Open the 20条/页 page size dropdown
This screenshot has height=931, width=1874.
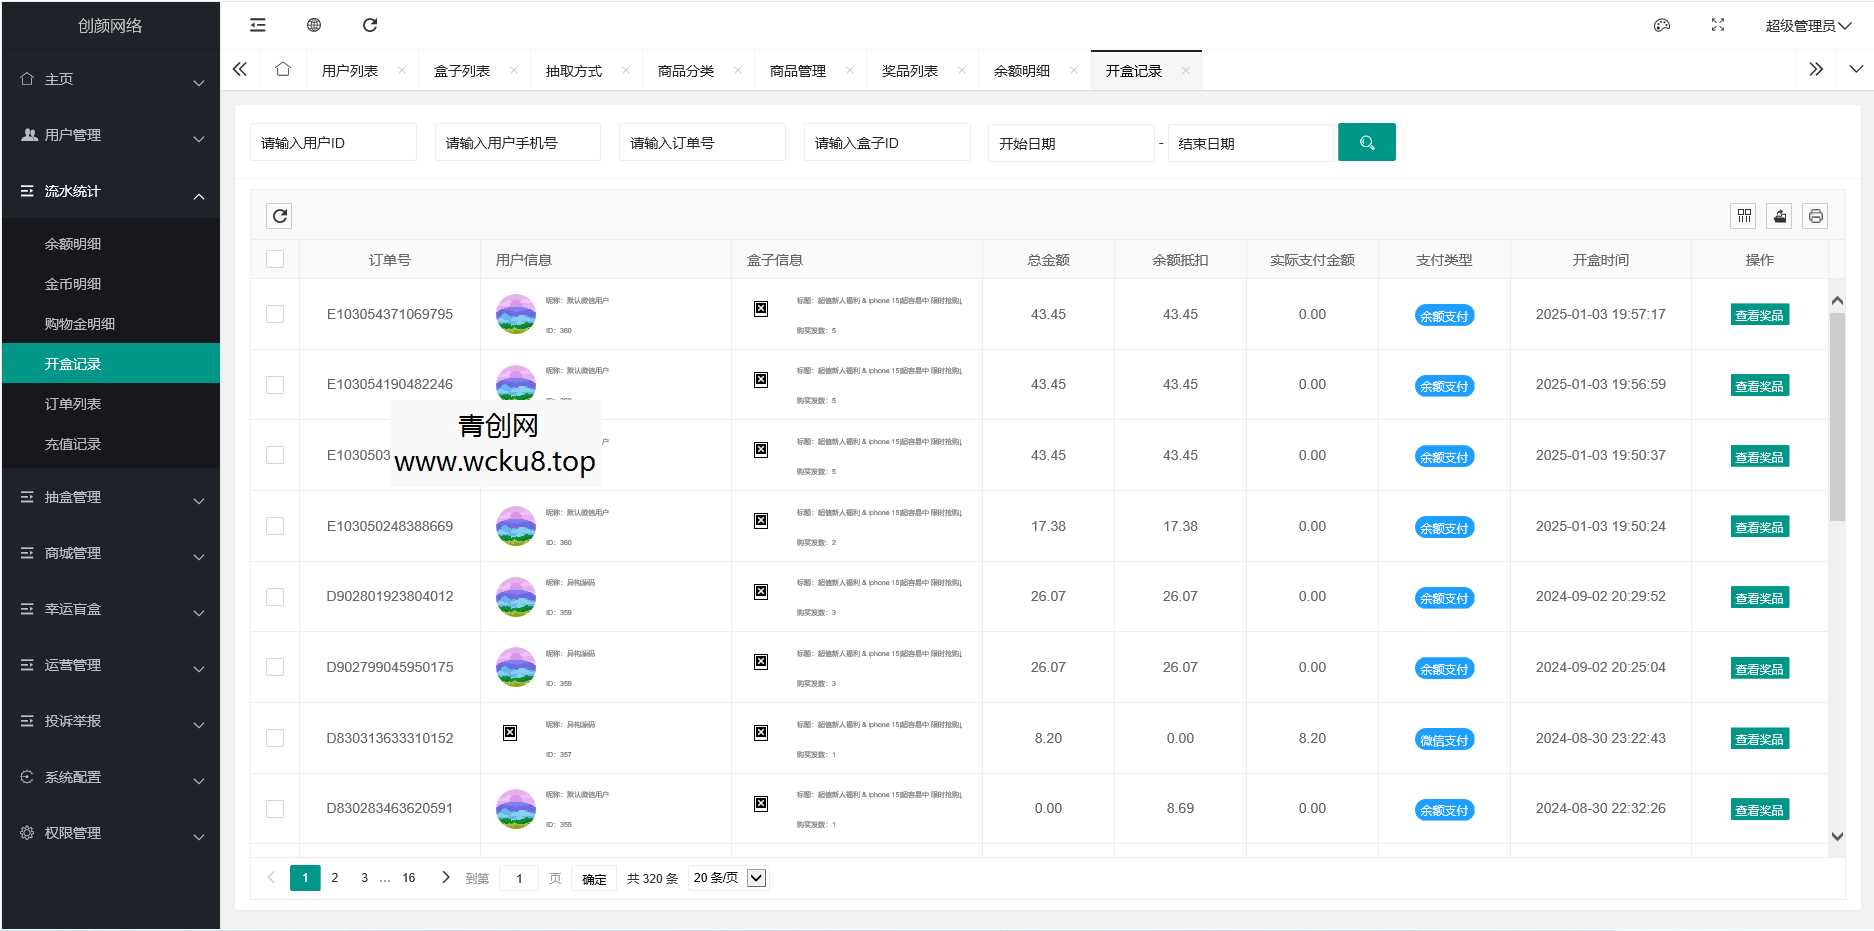(x=727, y=877)
